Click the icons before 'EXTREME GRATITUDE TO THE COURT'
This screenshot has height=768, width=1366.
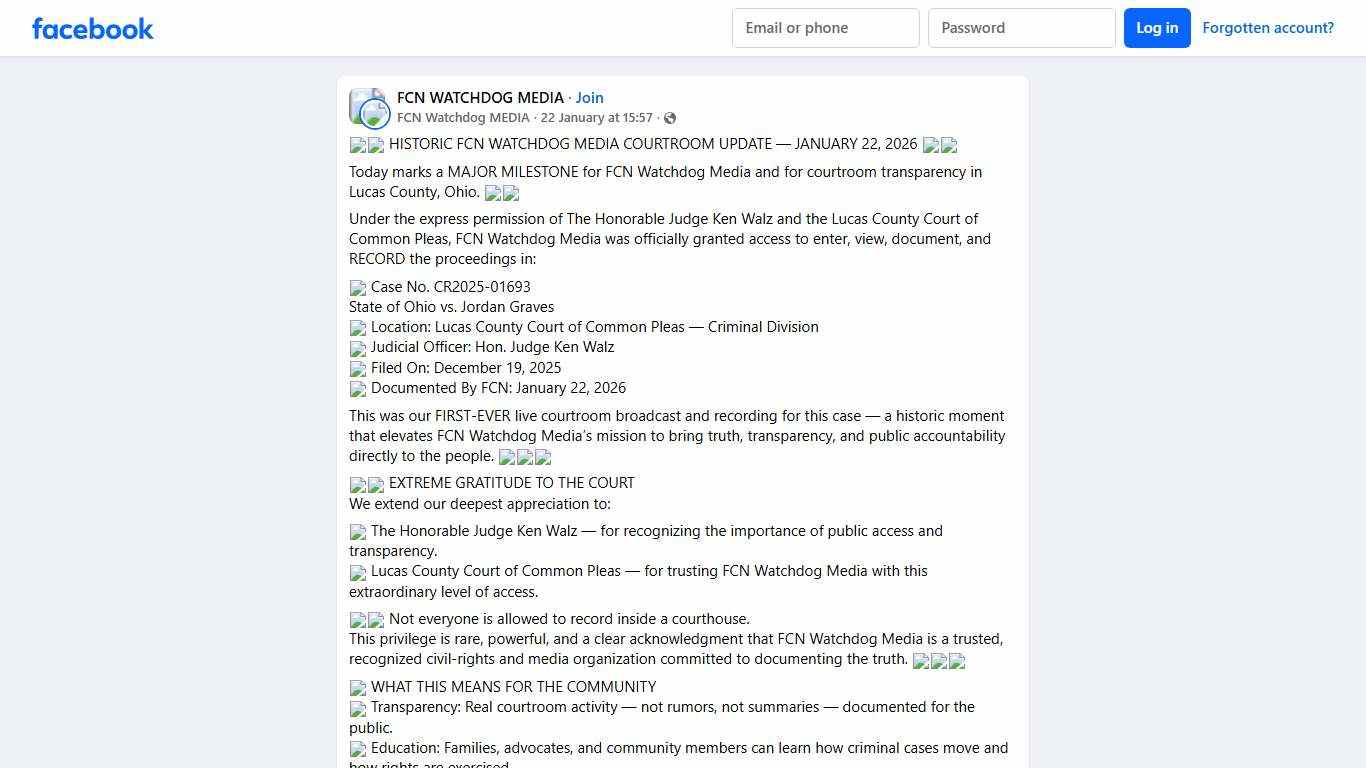click(365, 485)
